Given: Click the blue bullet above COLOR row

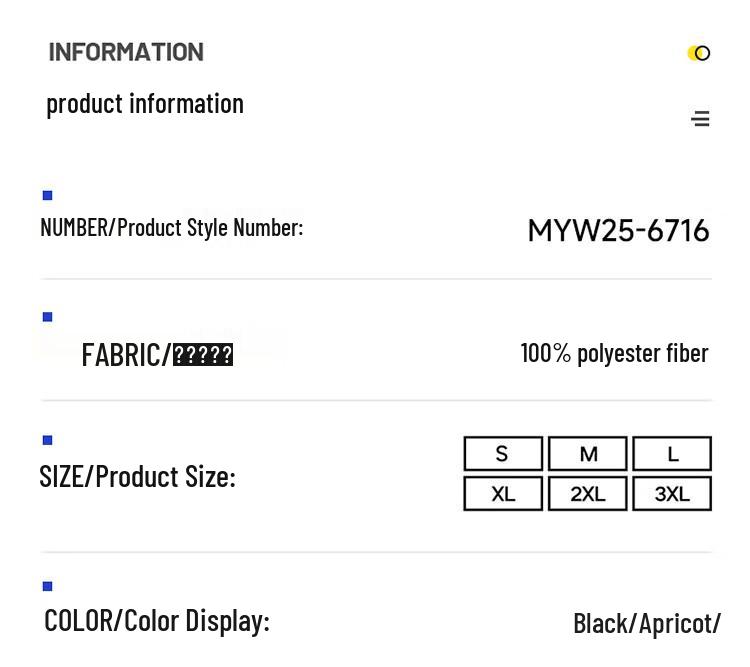Looking at the screenshot, I should pos(47,586).
